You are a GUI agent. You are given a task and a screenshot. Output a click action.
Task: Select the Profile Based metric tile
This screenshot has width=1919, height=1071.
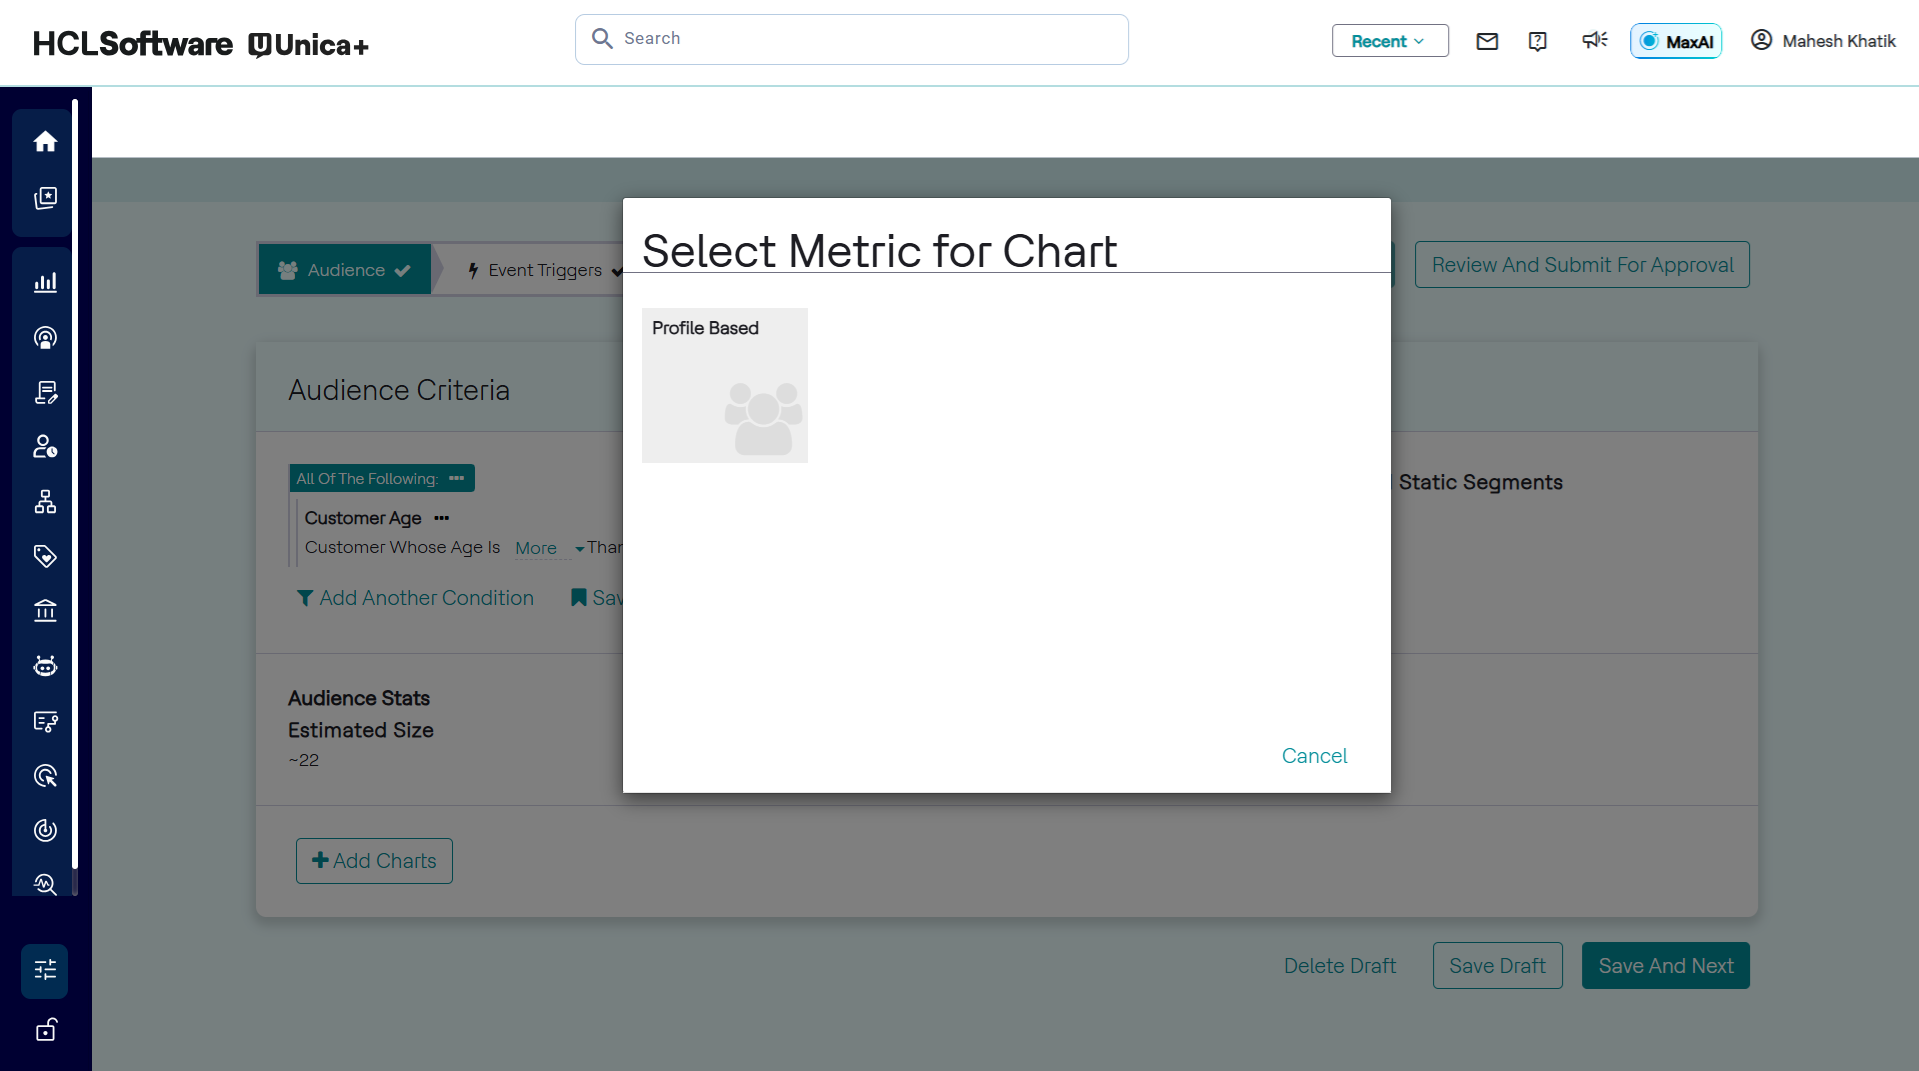tap(725, 385)
